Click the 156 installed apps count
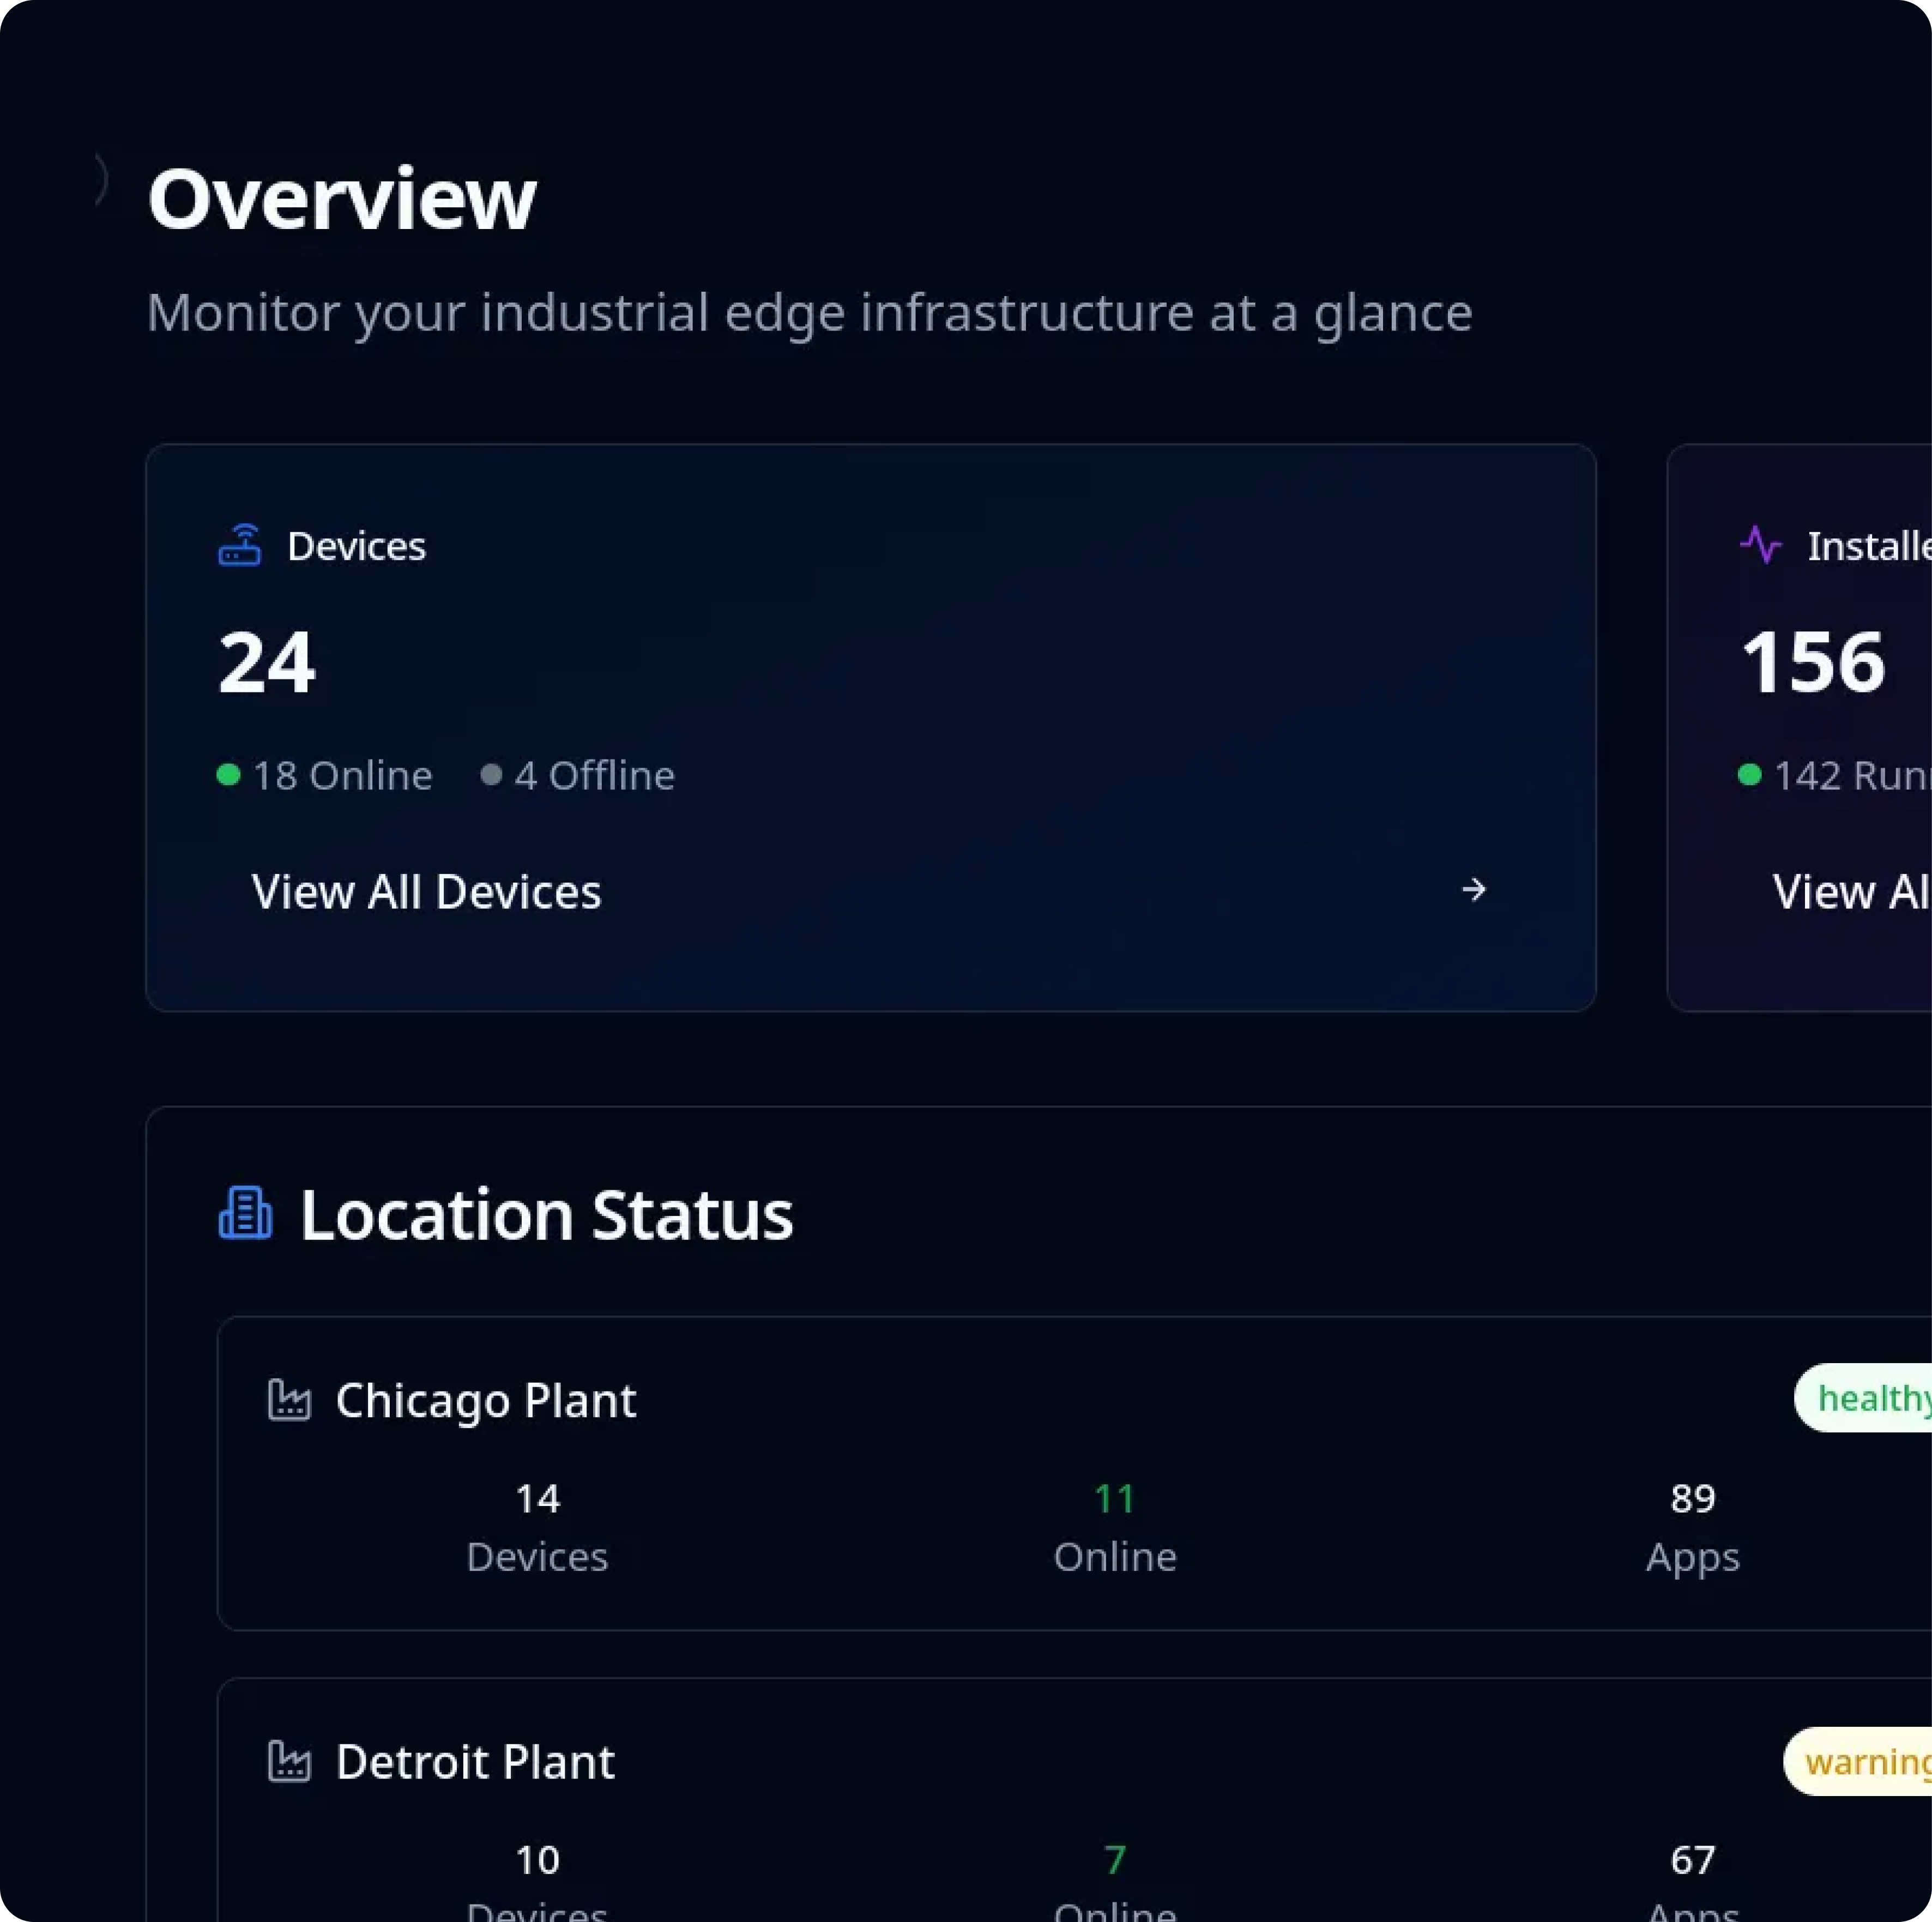Image resolution: width=1932 pixels, height=1922 pixels. (1812, 662)
